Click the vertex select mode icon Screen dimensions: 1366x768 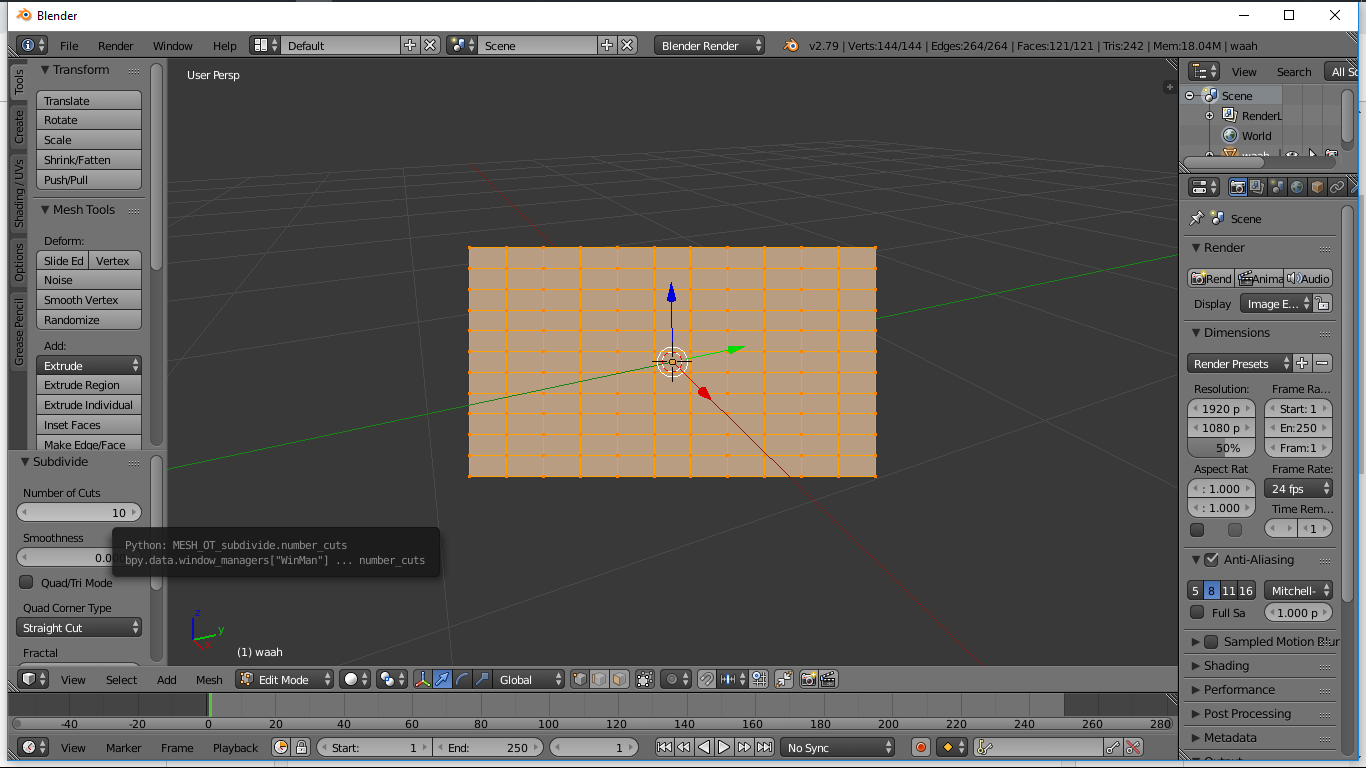pyautogui.click(x=580, y=679)
